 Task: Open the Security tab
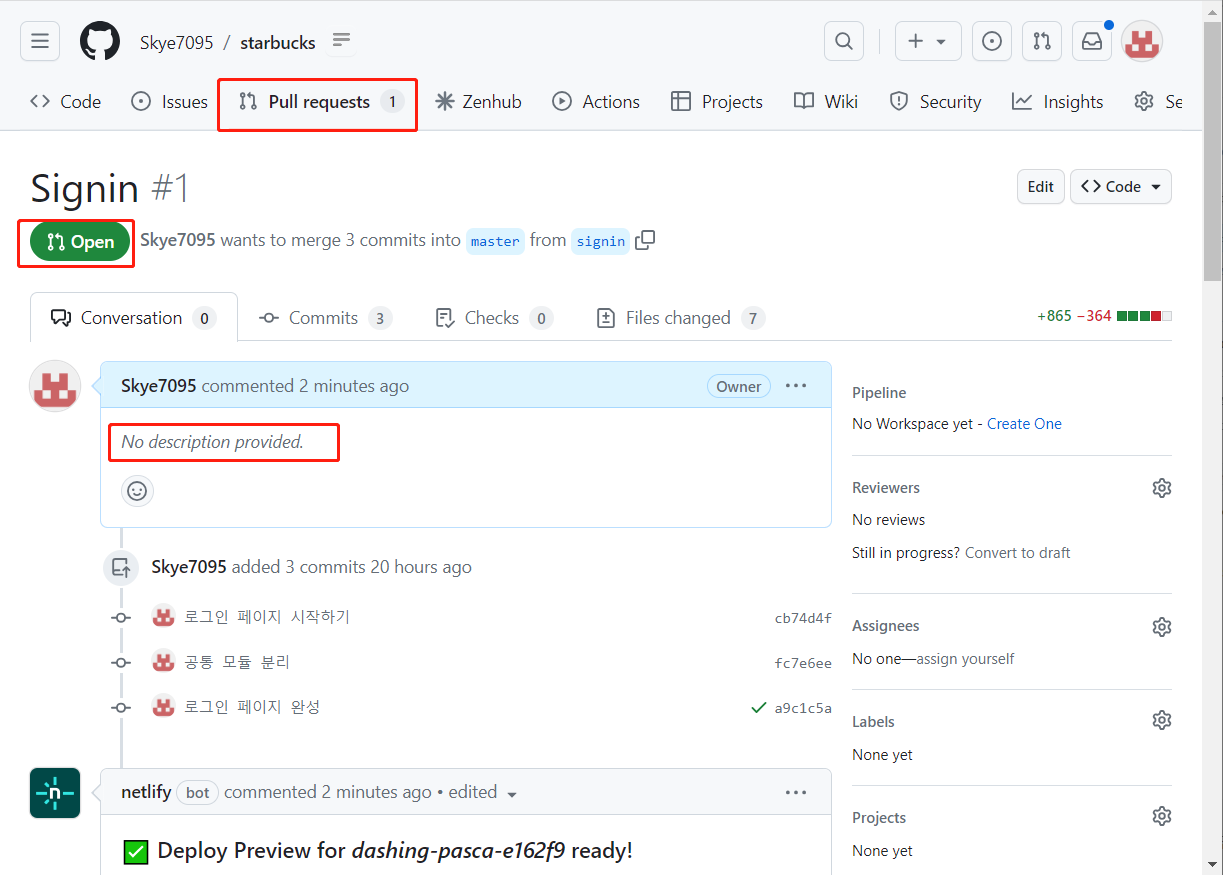[935, 102]
